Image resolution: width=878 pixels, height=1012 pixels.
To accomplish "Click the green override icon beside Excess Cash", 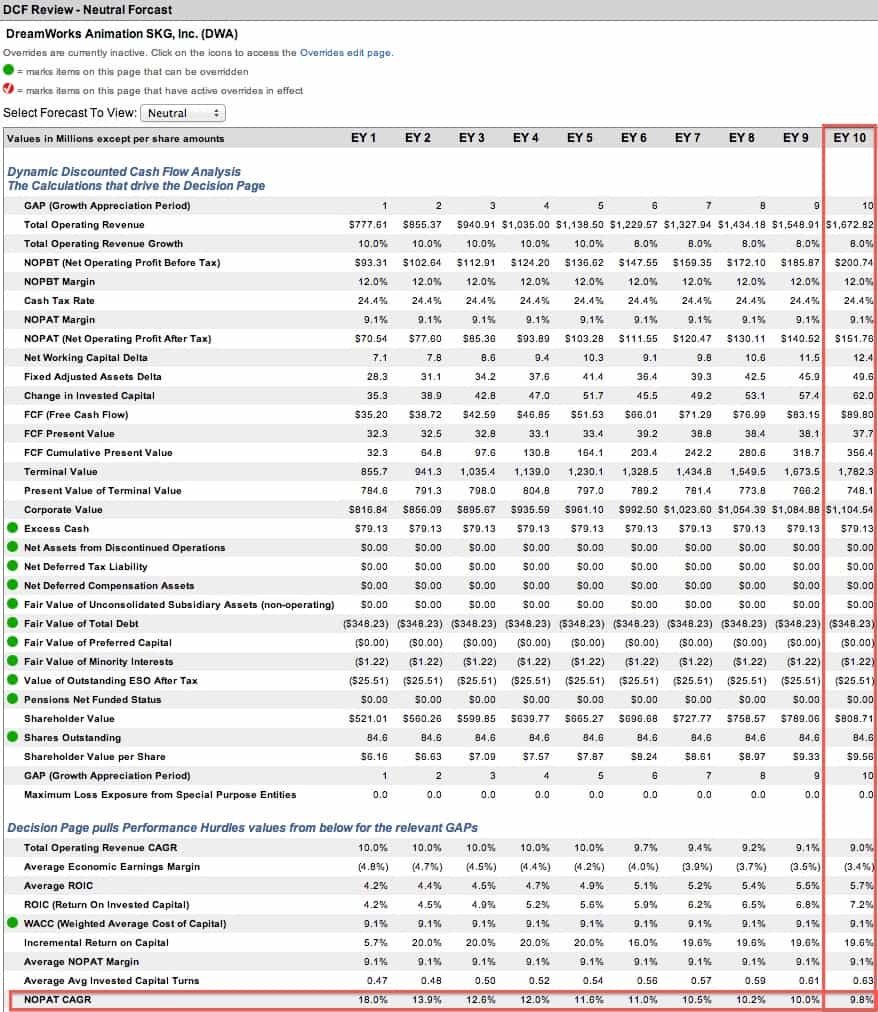I will coord(12,527).
